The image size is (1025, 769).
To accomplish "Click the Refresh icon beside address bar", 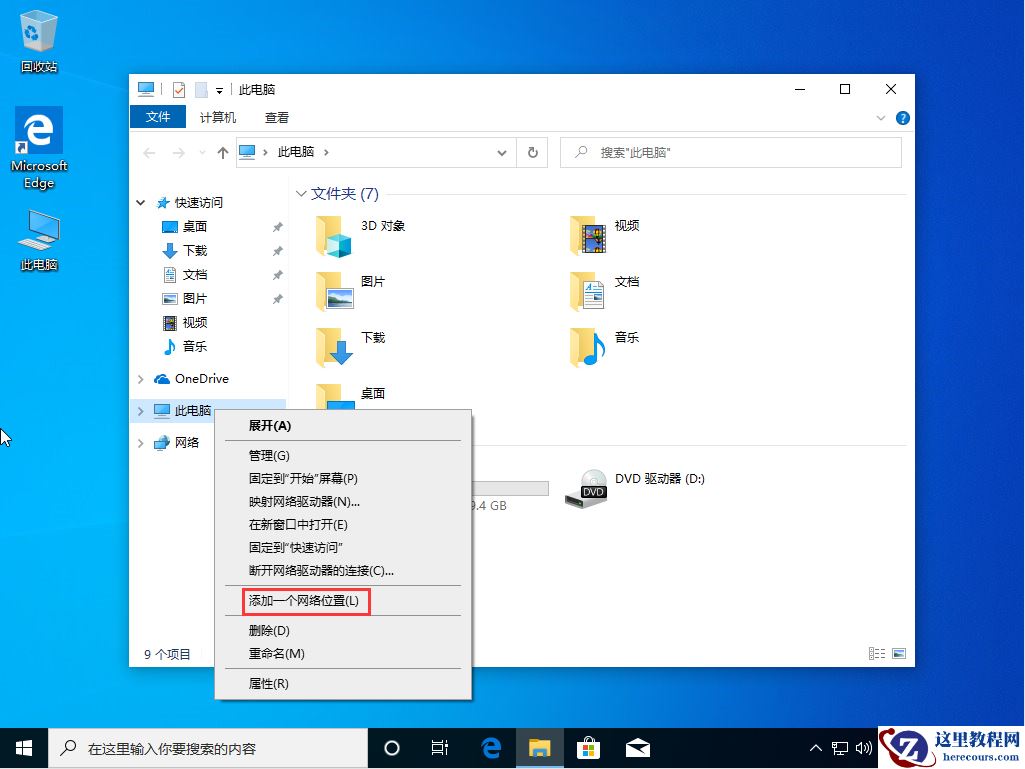I will point(532,152).
